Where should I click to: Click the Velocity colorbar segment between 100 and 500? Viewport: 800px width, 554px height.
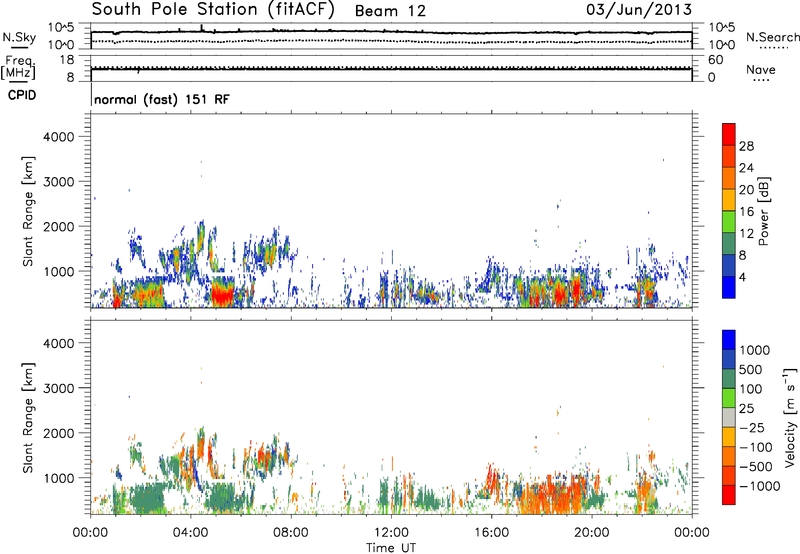(729, 379)
